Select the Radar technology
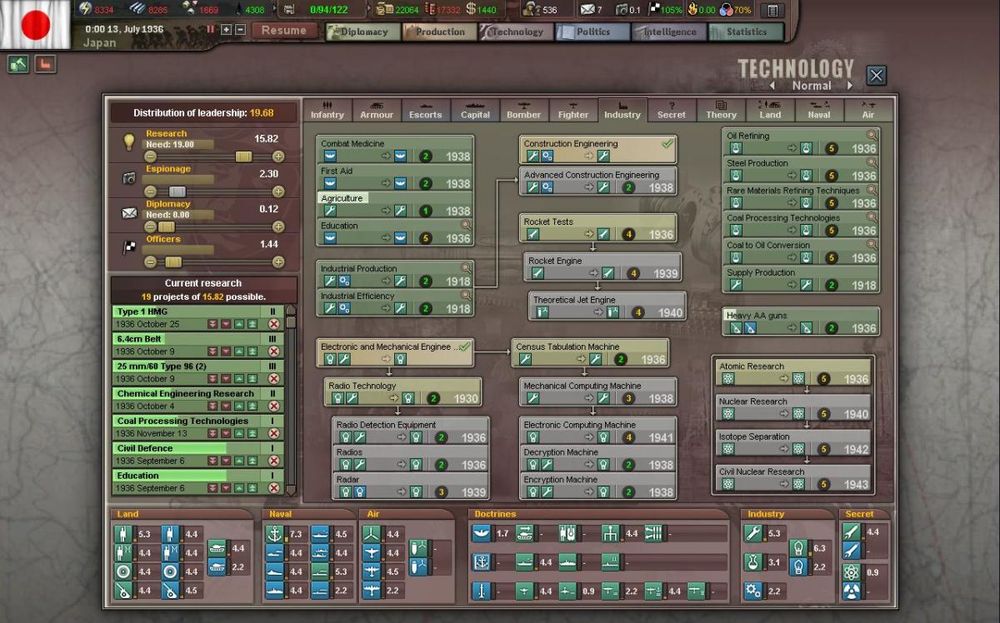 (411, 485)
